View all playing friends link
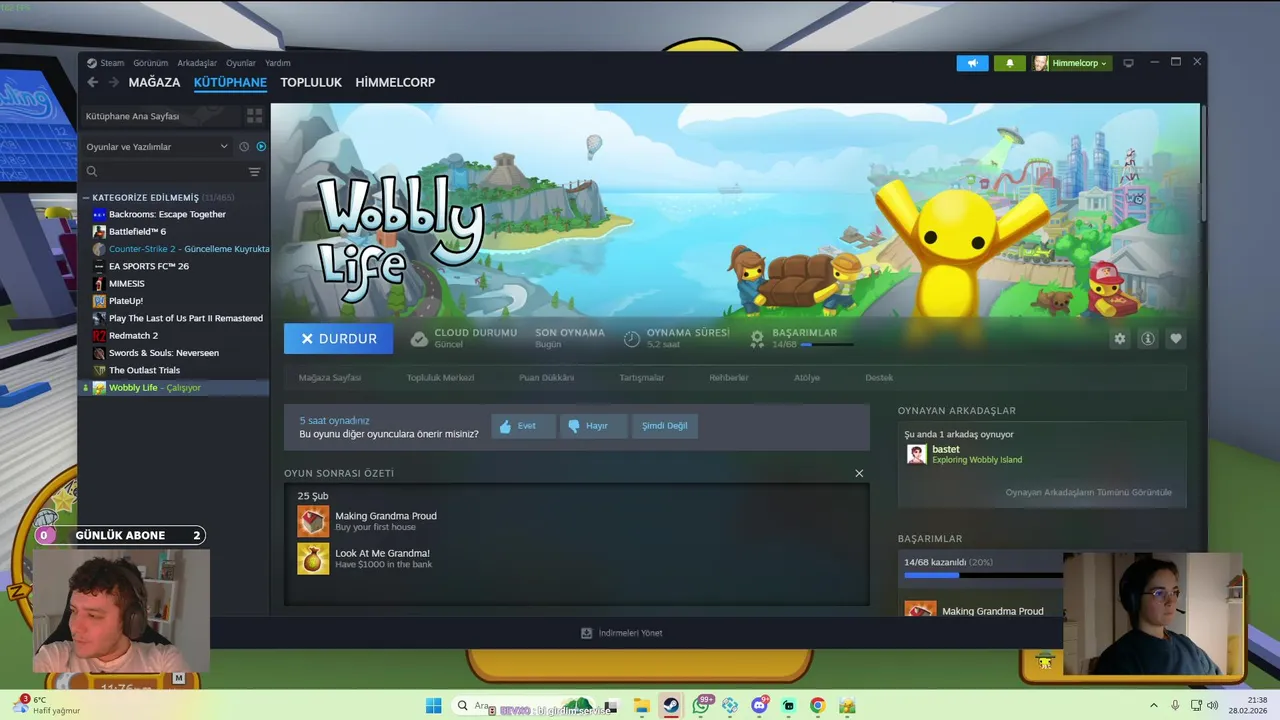1280x720 pixels. [x=1088, y=492]
